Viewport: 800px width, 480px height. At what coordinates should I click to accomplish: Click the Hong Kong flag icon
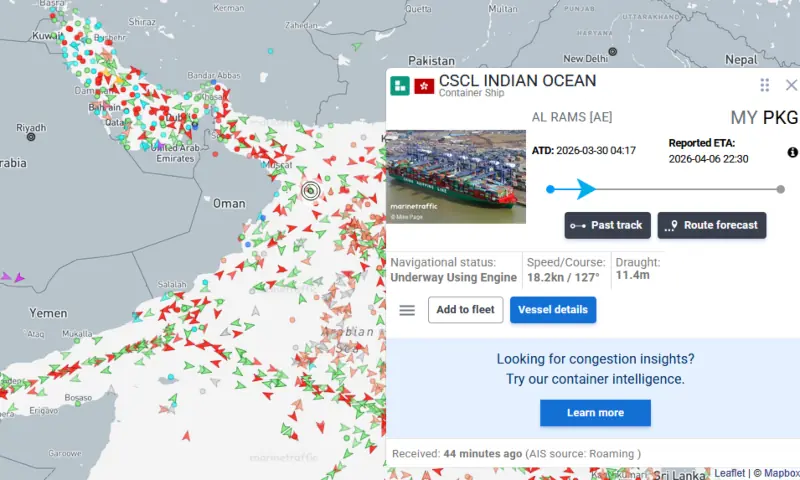[x=424, y=86]
